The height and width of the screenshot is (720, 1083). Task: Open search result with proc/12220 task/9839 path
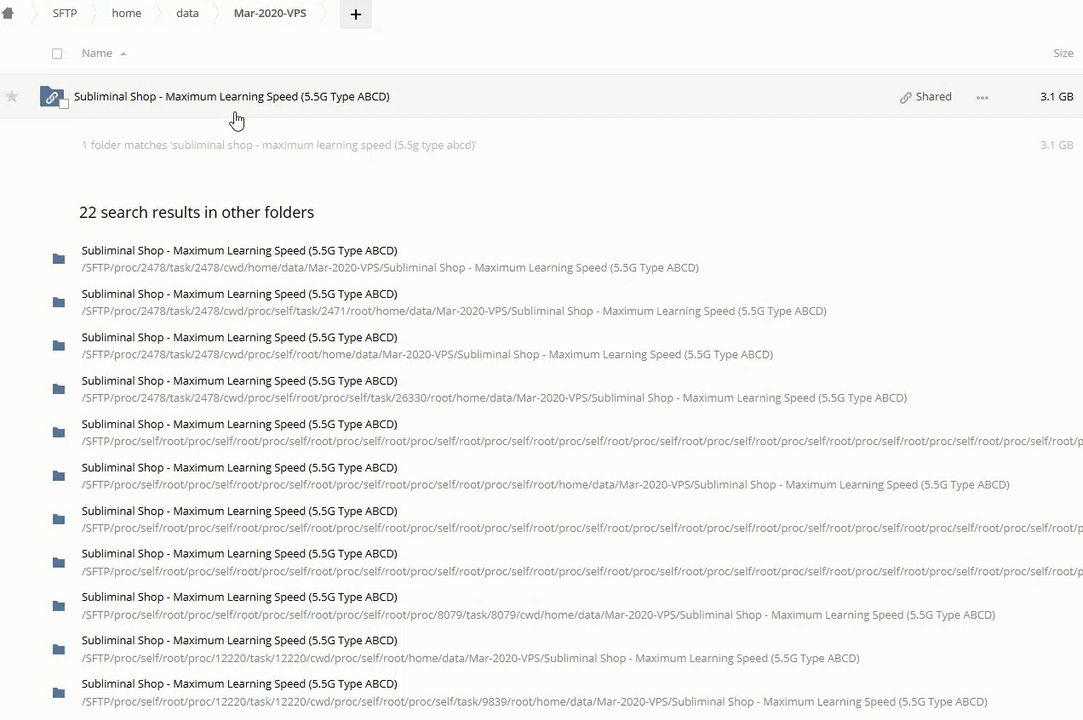(x=239, y=684)
